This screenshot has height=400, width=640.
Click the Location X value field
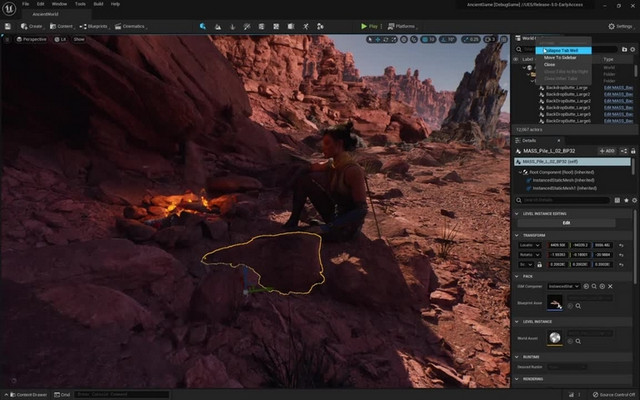tap(558, 245)
